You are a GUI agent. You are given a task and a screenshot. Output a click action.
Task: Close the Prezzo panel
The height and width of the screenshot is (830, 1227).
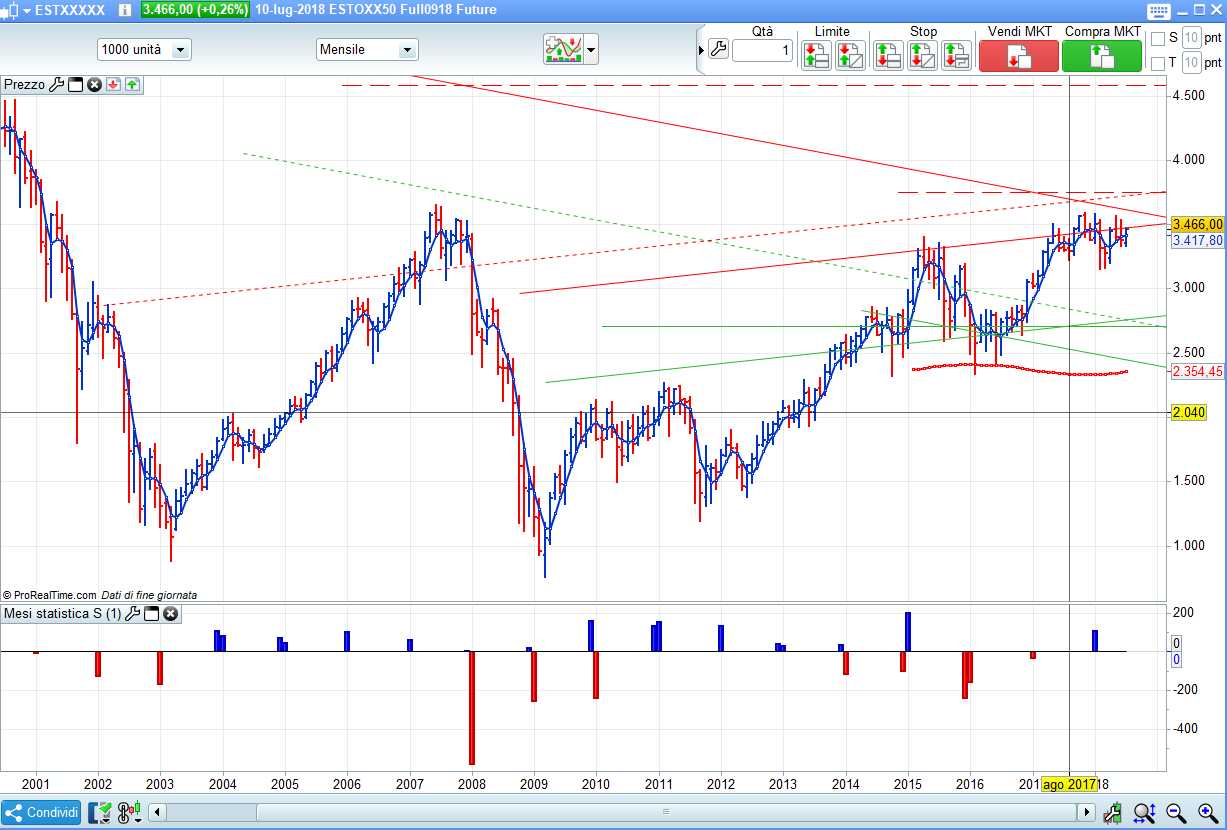pyautogui.click(x=94, y=85)
